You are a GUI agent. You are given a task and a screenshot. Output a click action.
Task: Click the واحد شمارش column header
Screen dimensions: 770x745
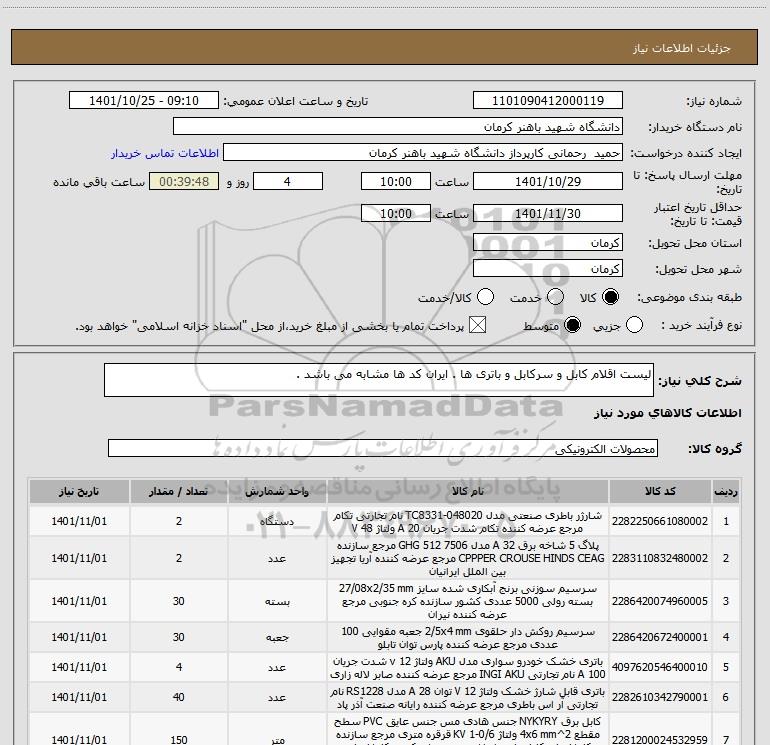pos(277,492)
